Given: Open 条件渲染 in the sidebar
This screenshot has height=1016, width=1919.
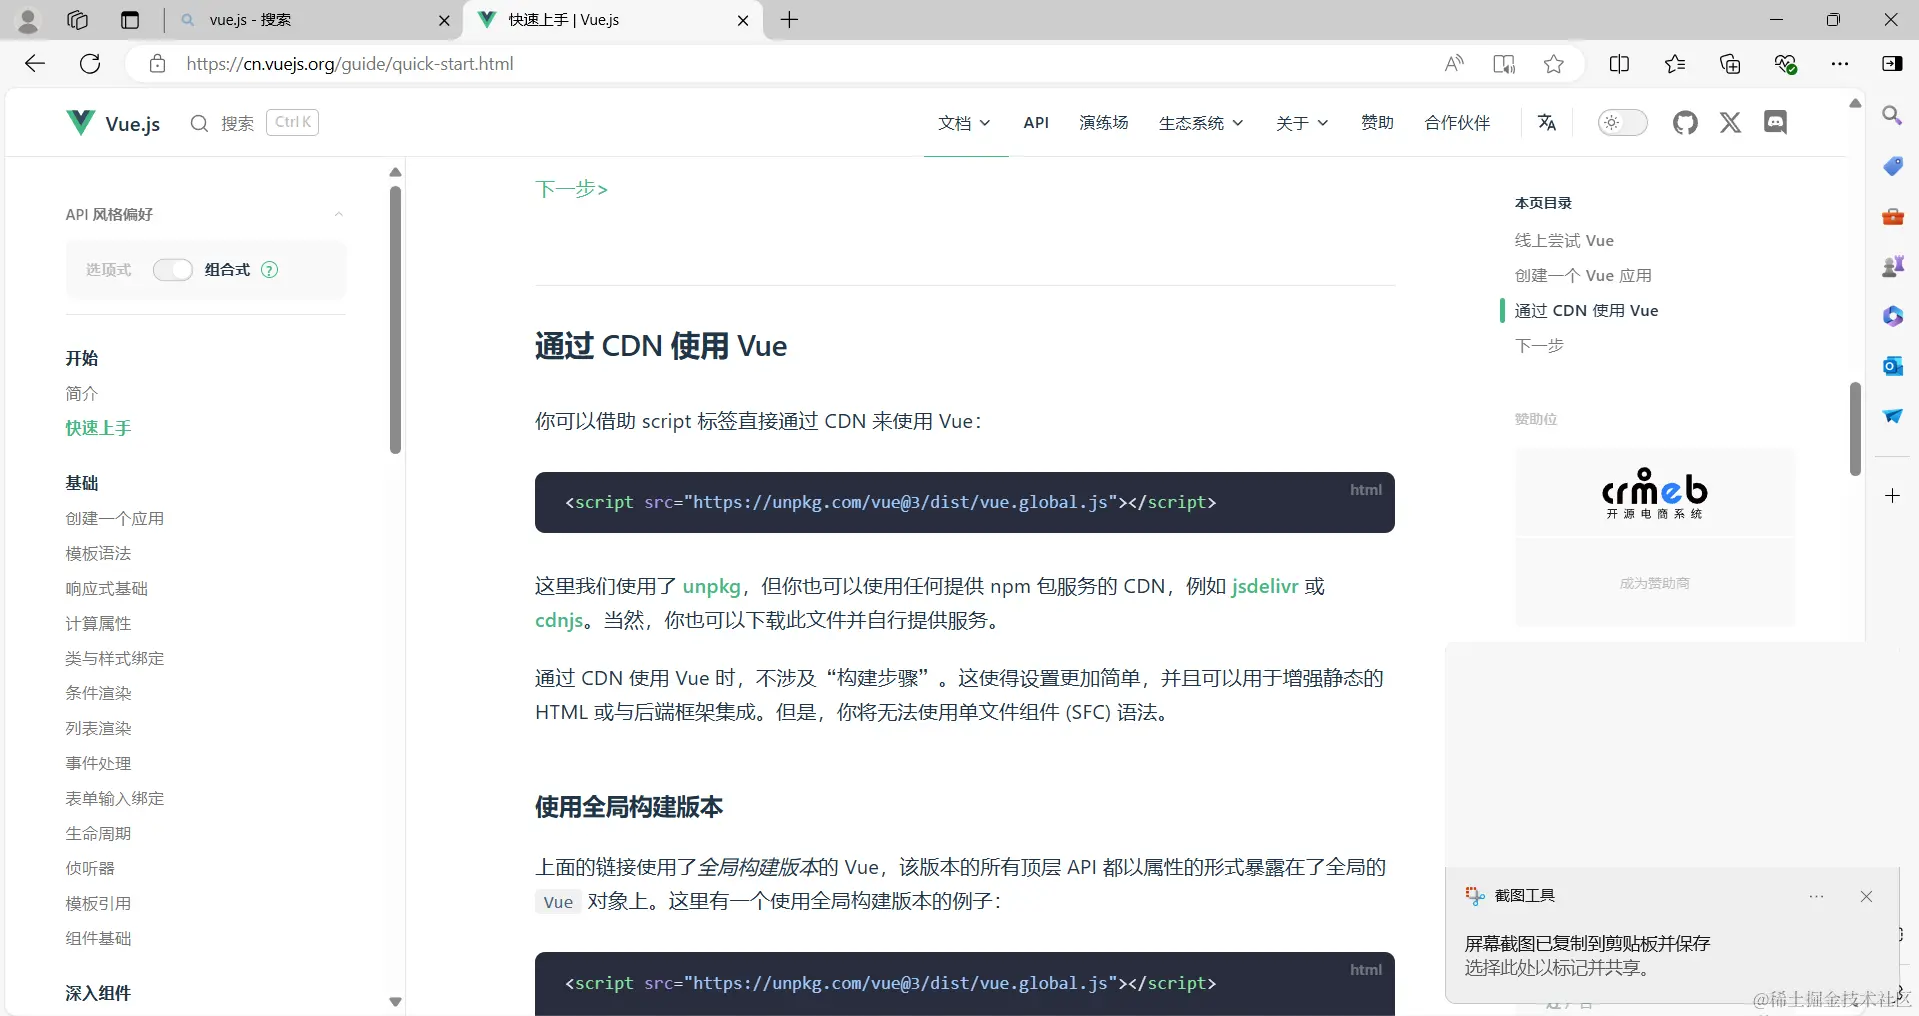Looking at the screenshot, I should [98, 694].
